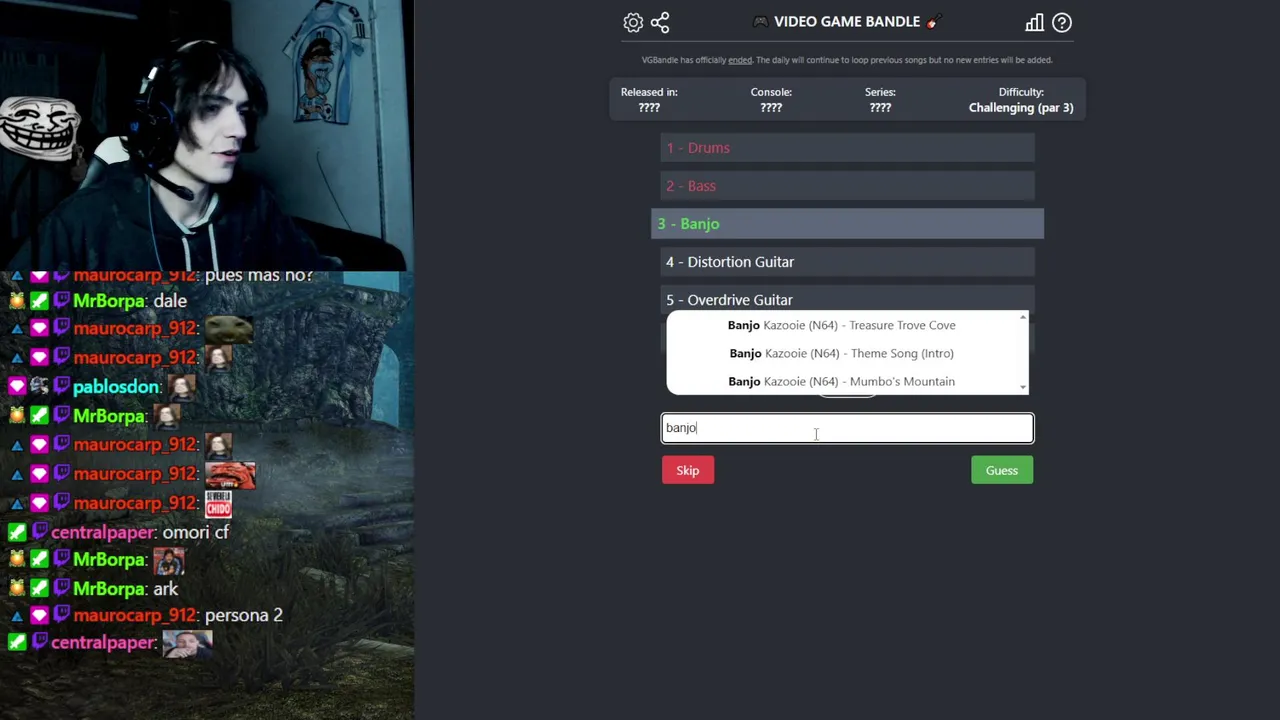Click the Twitch badge in "MrBorpa: ark" row
The height and width of the screenshot is (720, 1280).
point(62,589)
